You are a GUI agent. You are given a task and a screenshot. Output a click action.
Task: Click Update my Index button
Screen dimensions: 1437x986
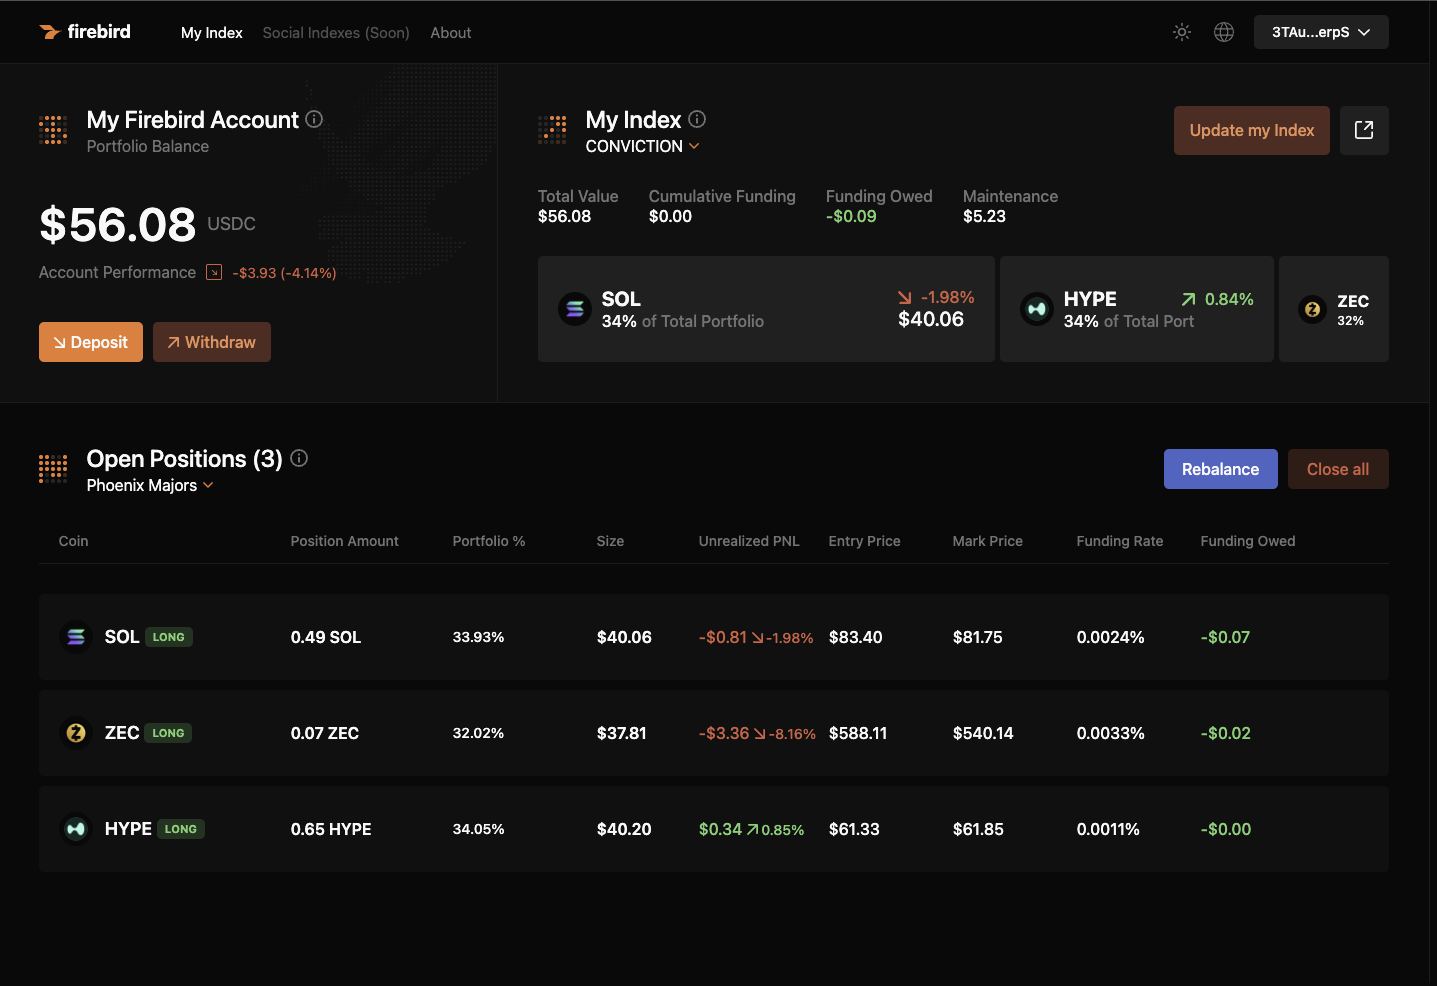1252,130
